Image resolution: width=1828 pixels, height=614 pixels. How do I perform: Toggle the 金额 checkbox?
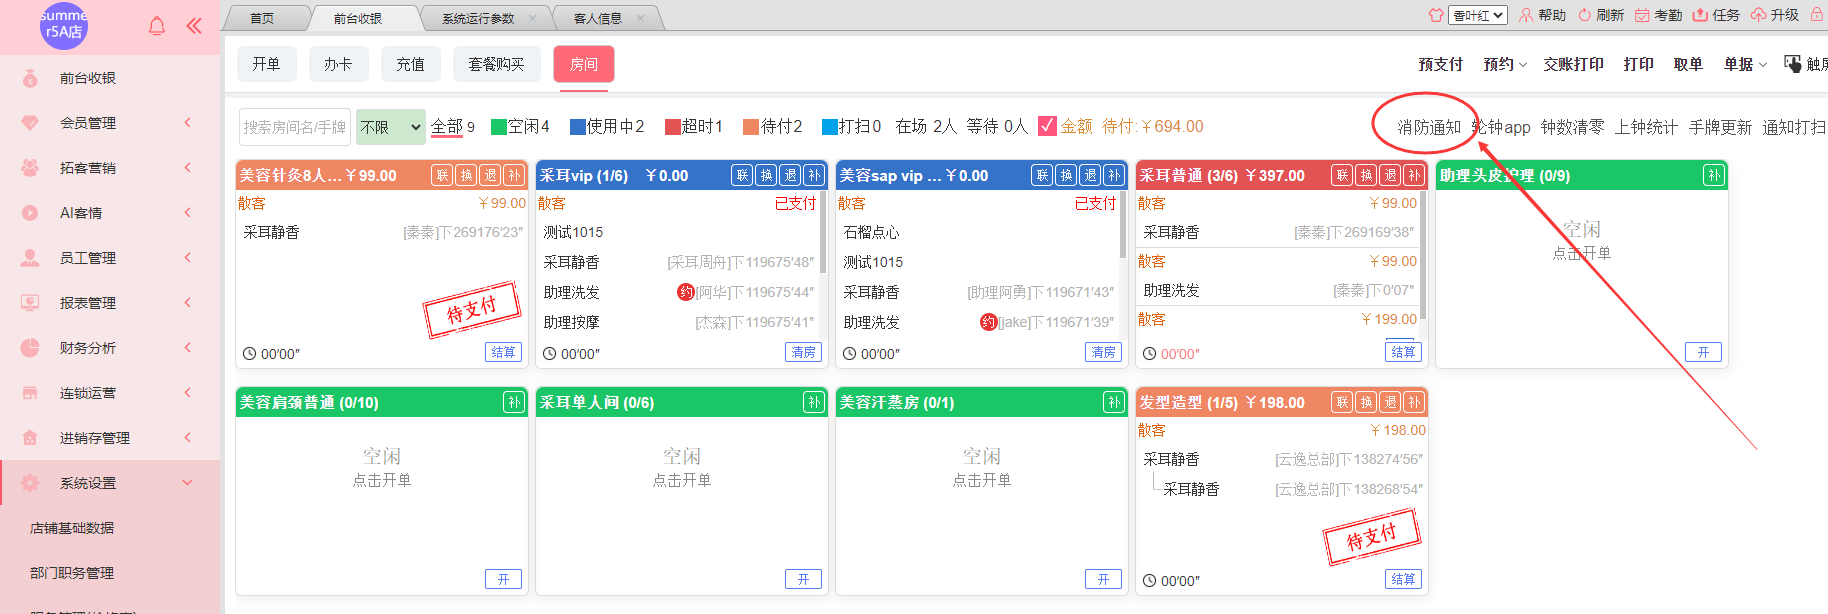pyautogui.click(x=1047, y=126)
